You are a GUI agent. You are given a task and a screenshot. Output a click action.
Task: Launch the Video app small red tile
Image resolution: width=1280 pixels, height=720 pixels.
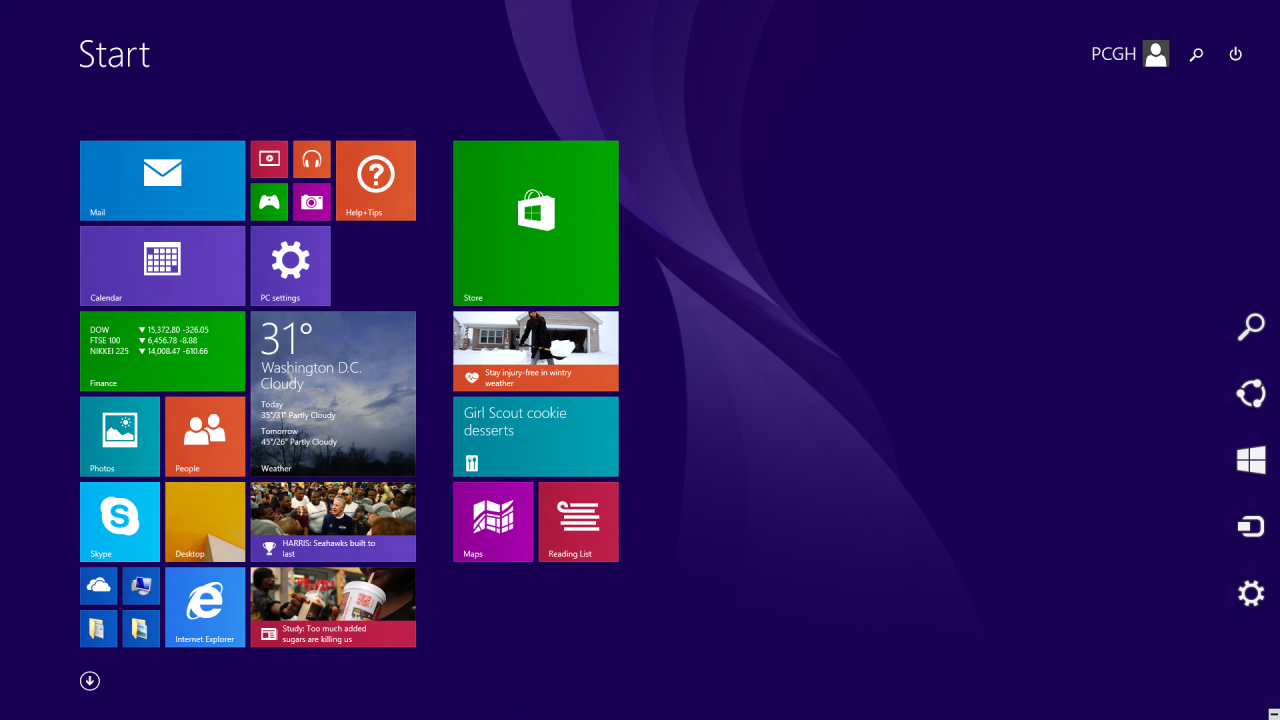pyautogui.click(x=269, y=159)
